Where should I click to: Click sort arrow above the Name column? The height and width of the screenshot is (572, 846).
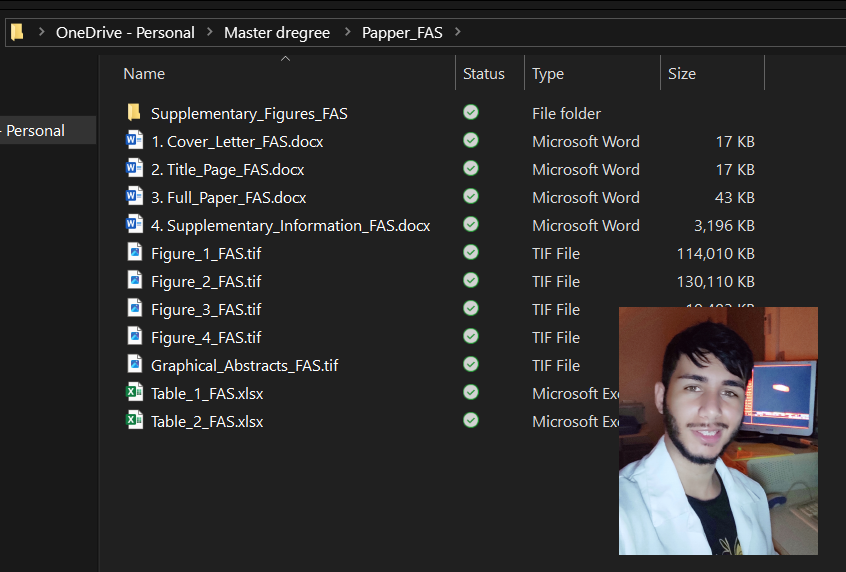point(285,58)
